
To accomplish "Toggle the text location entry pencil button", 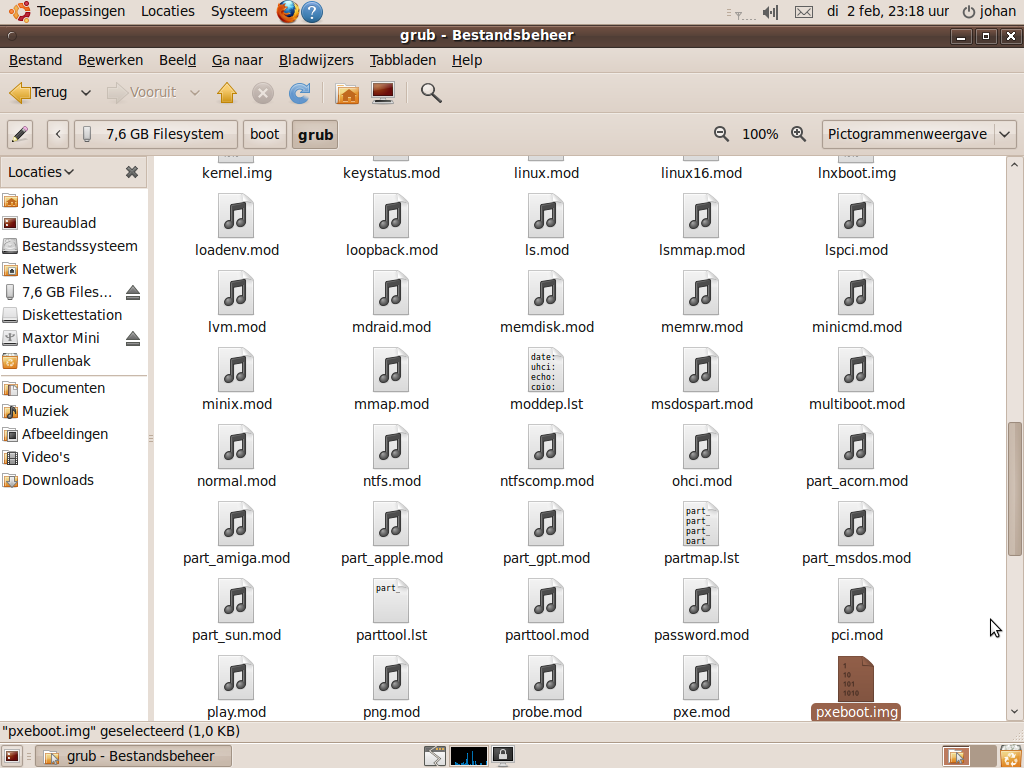I will pyautogui.click(x=20, y=134).
